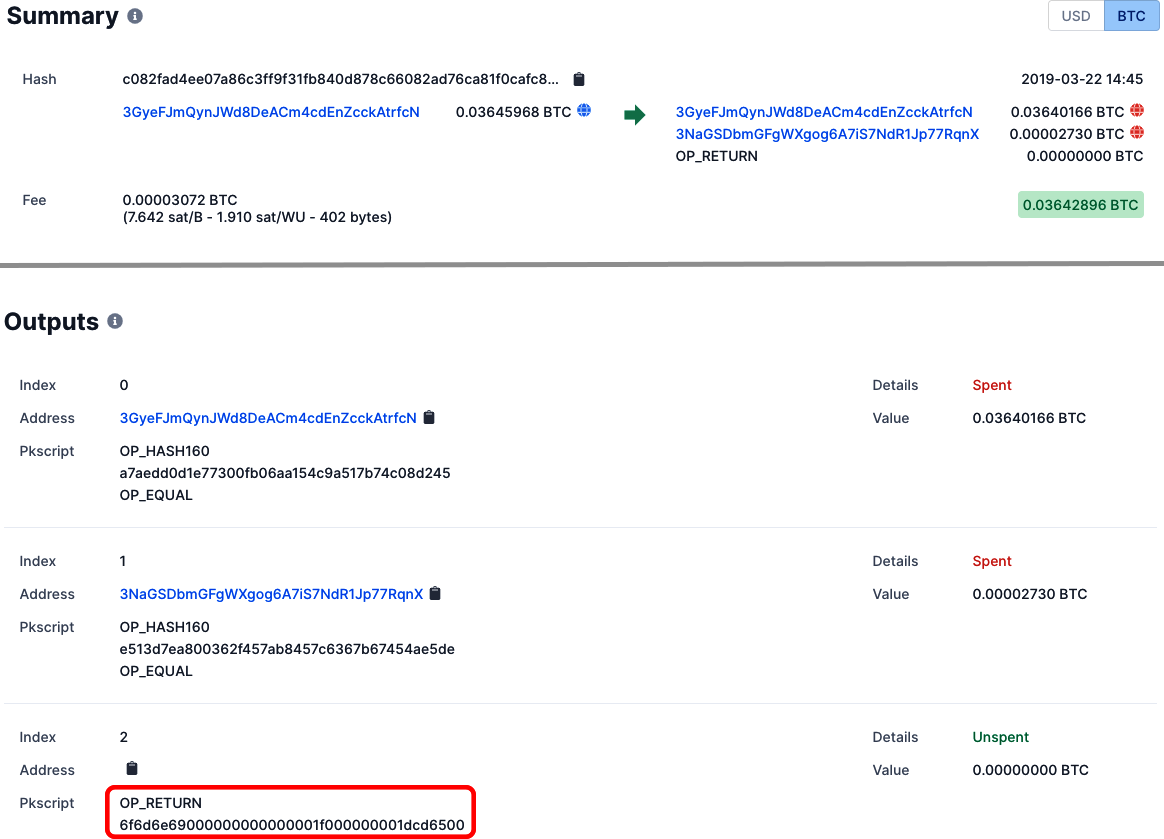Switch currency display to USD
1164x839 pixels.
click(x=1075, y=16)
